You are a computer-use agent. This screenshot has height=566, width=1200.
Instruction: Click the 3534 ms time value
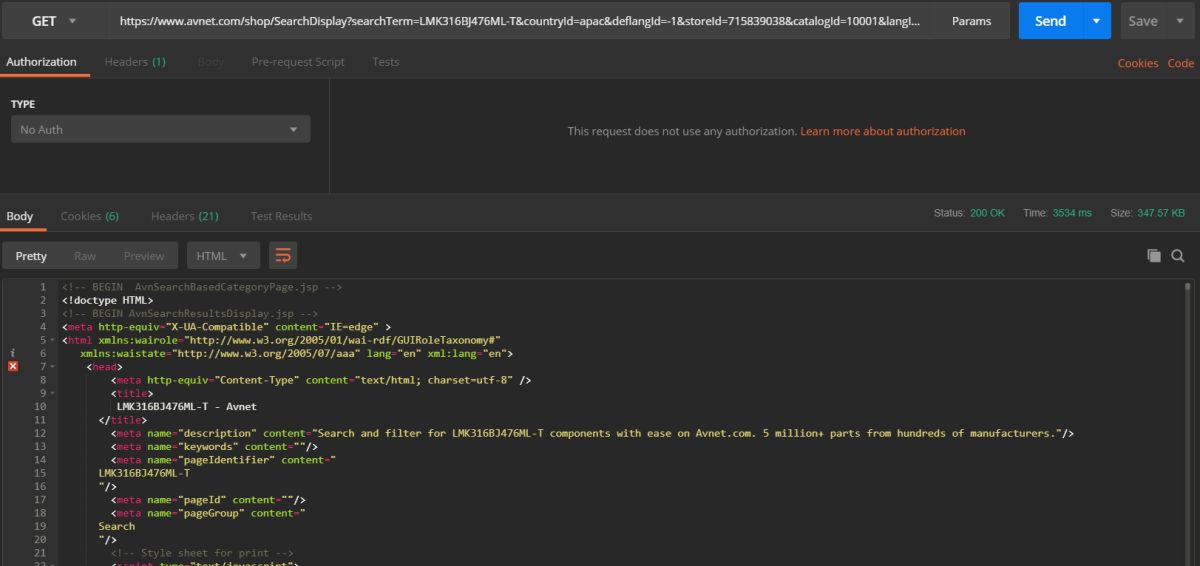pyautogui.click(x=1072, y=213)
